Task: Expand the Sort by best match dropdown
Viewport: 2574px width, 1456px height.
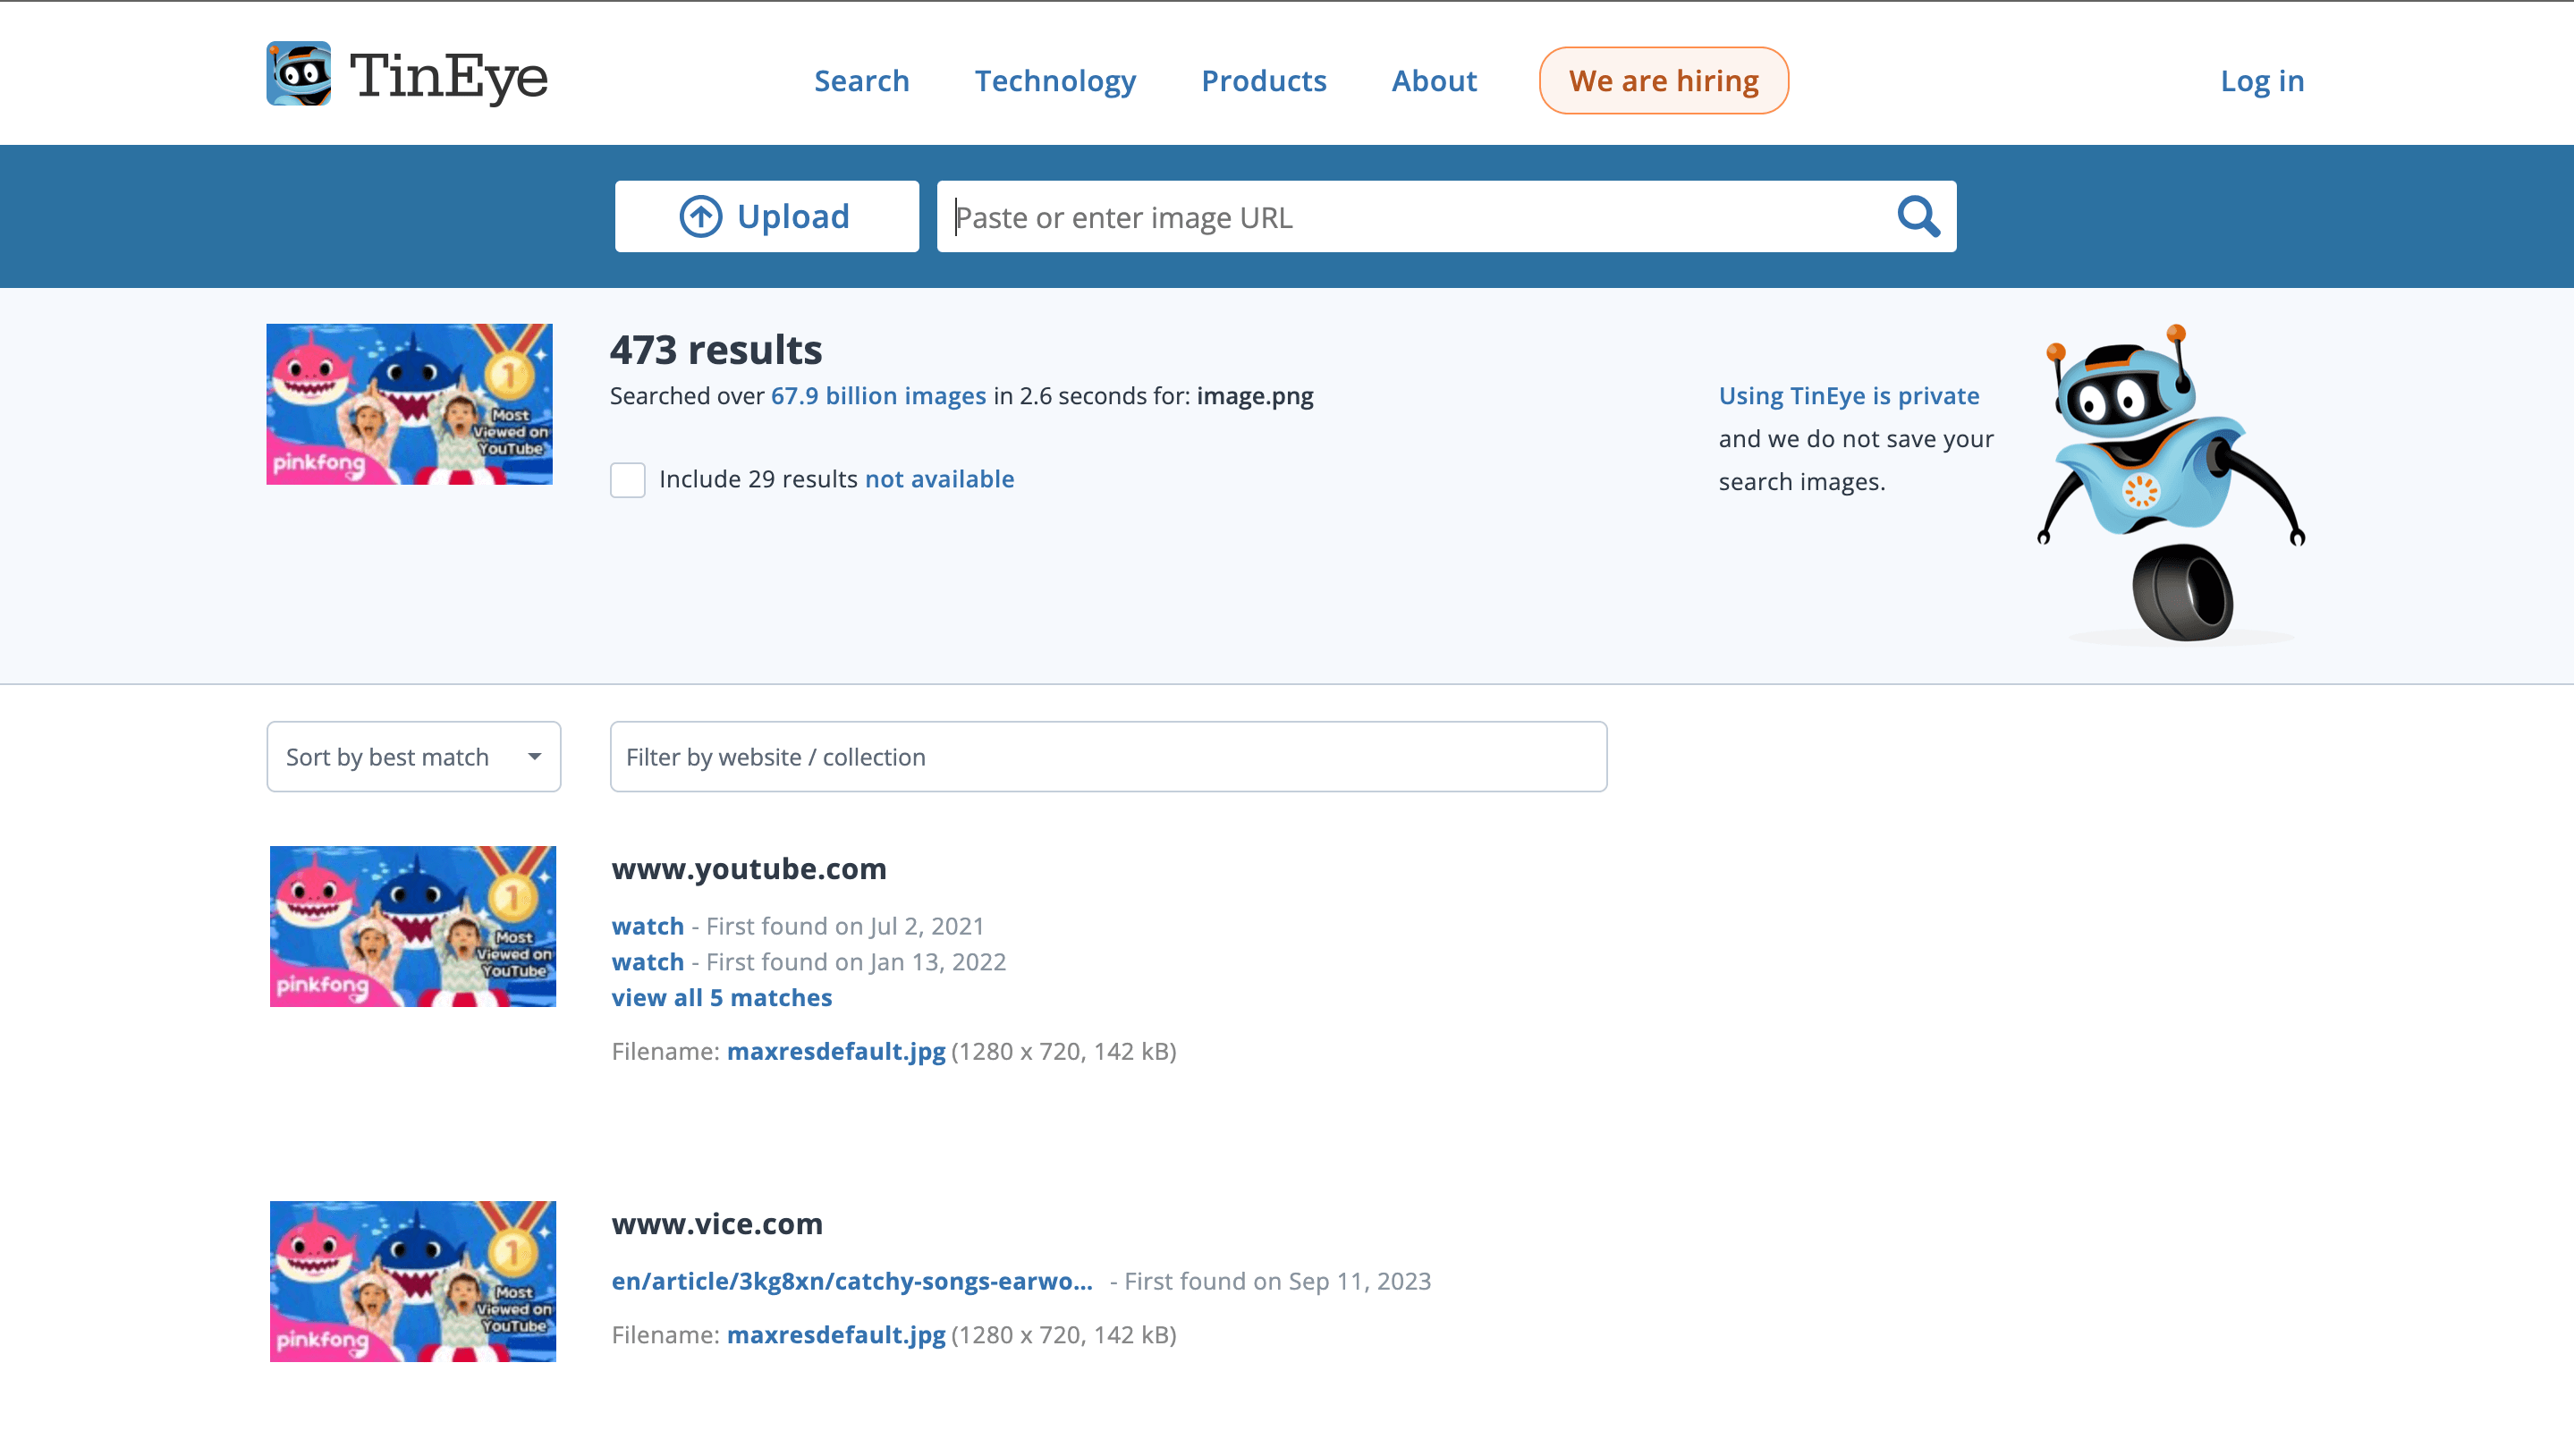Action: point(413,757)
